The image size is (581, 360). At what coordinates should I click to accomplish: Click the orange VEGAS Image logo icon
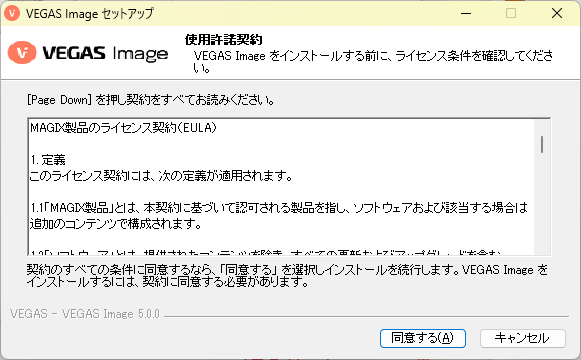22,53
